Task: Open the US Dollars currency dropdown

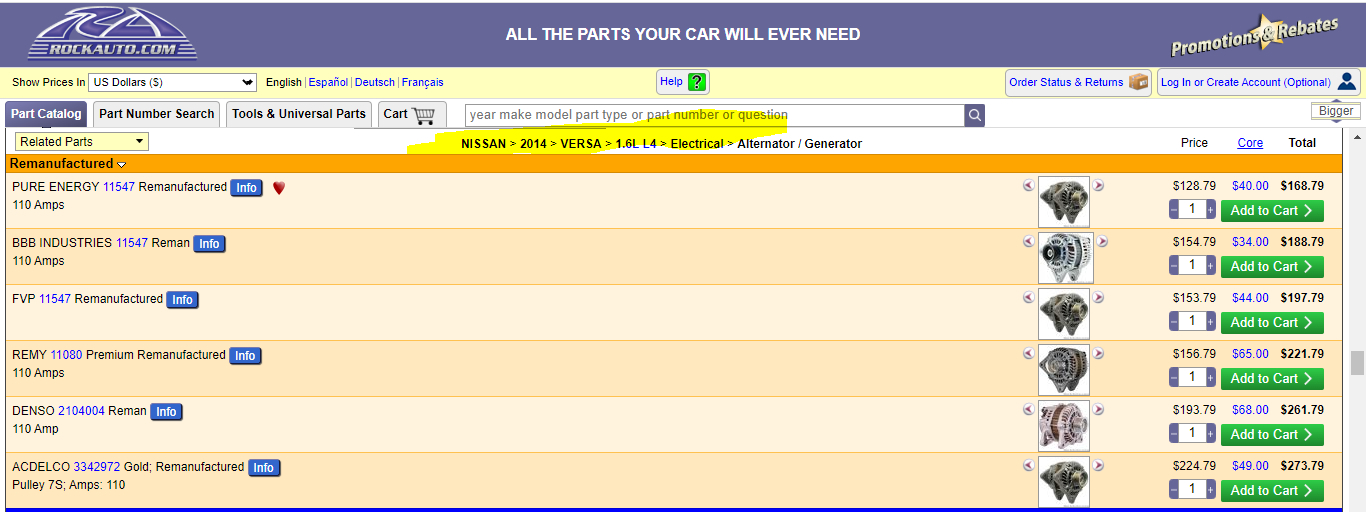Action: [x=173, y=82]
